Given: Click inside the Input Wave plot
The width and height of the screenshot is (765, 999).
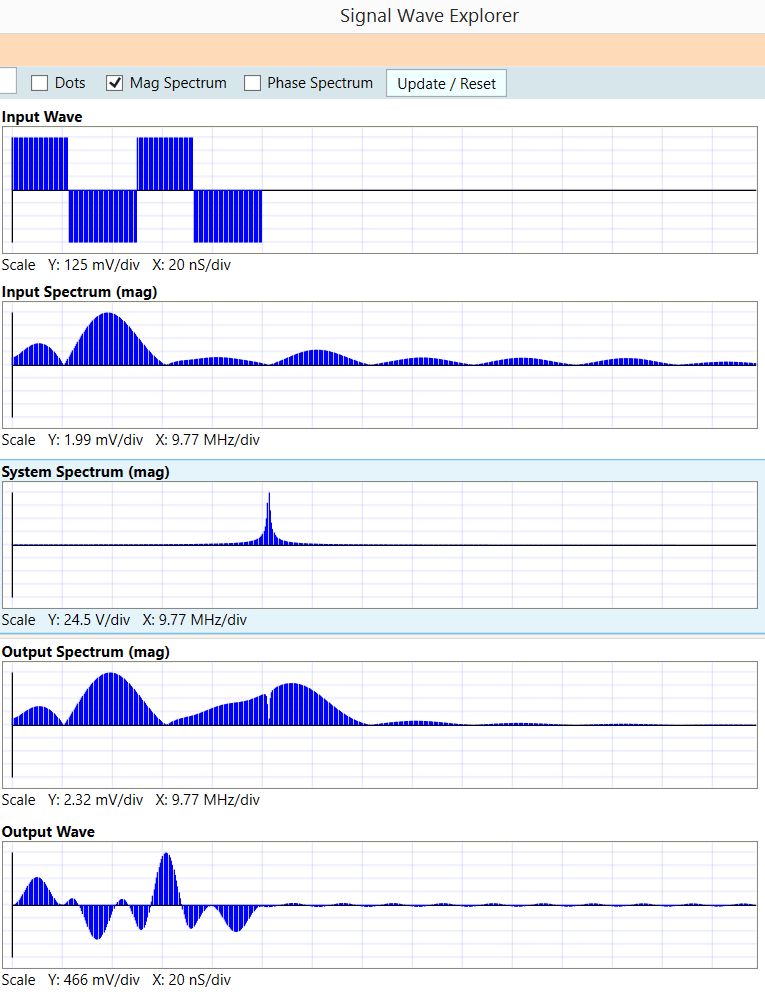Looking at the screenshot, I should (380, 190).
